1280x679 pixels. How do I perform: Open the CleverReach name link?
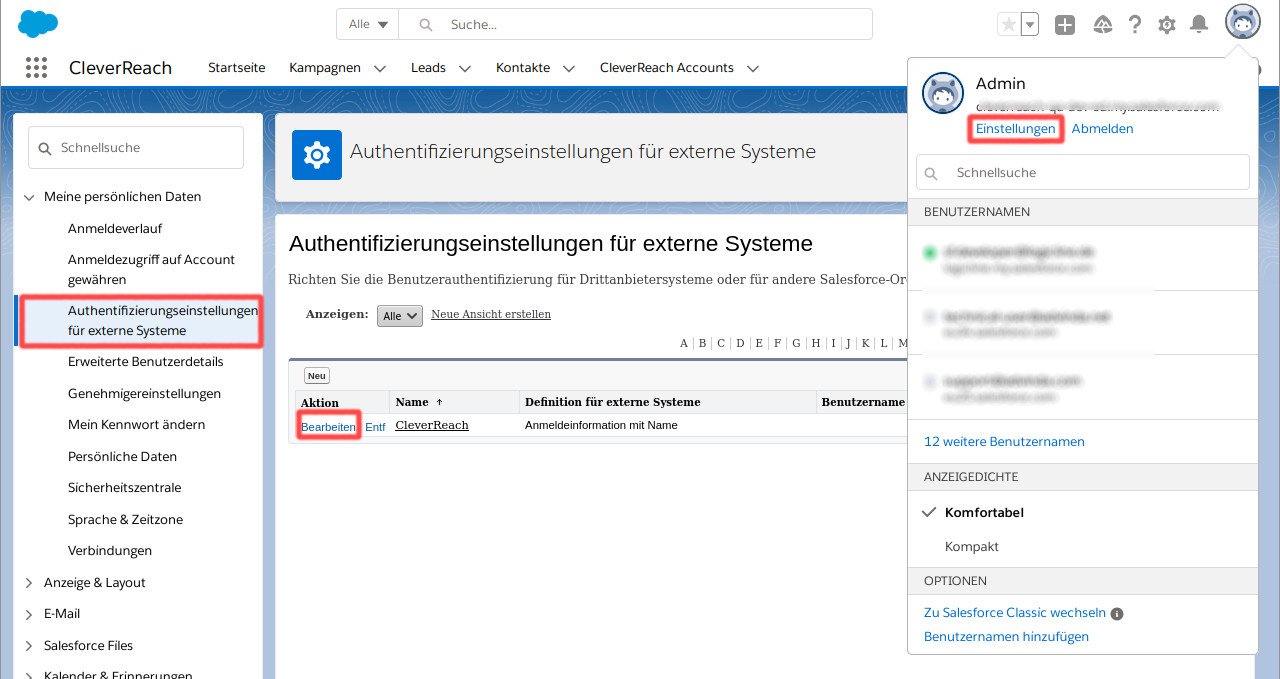click(x=432, y=425)
